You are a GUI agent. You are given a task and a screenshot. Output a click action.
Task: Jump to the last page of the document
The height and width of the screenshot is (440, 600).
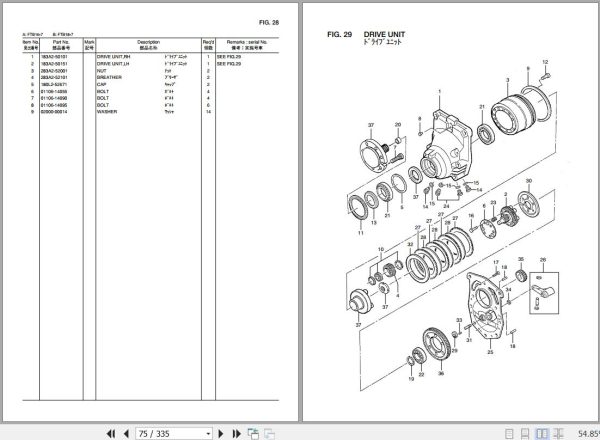point(236,433)
